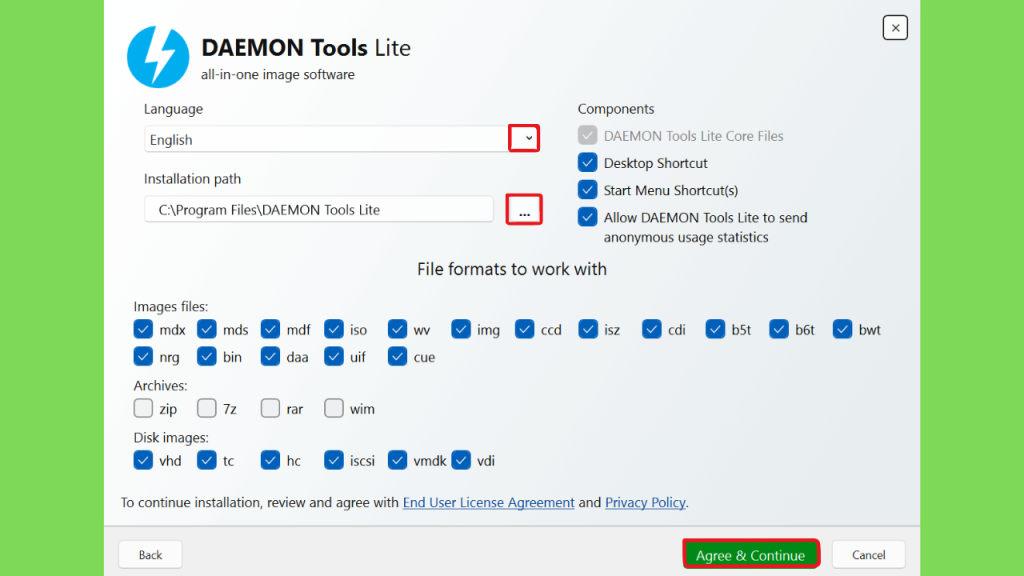This screenshot has height=576, width=1024.
Task: Click the Back button
Action: 150,555
